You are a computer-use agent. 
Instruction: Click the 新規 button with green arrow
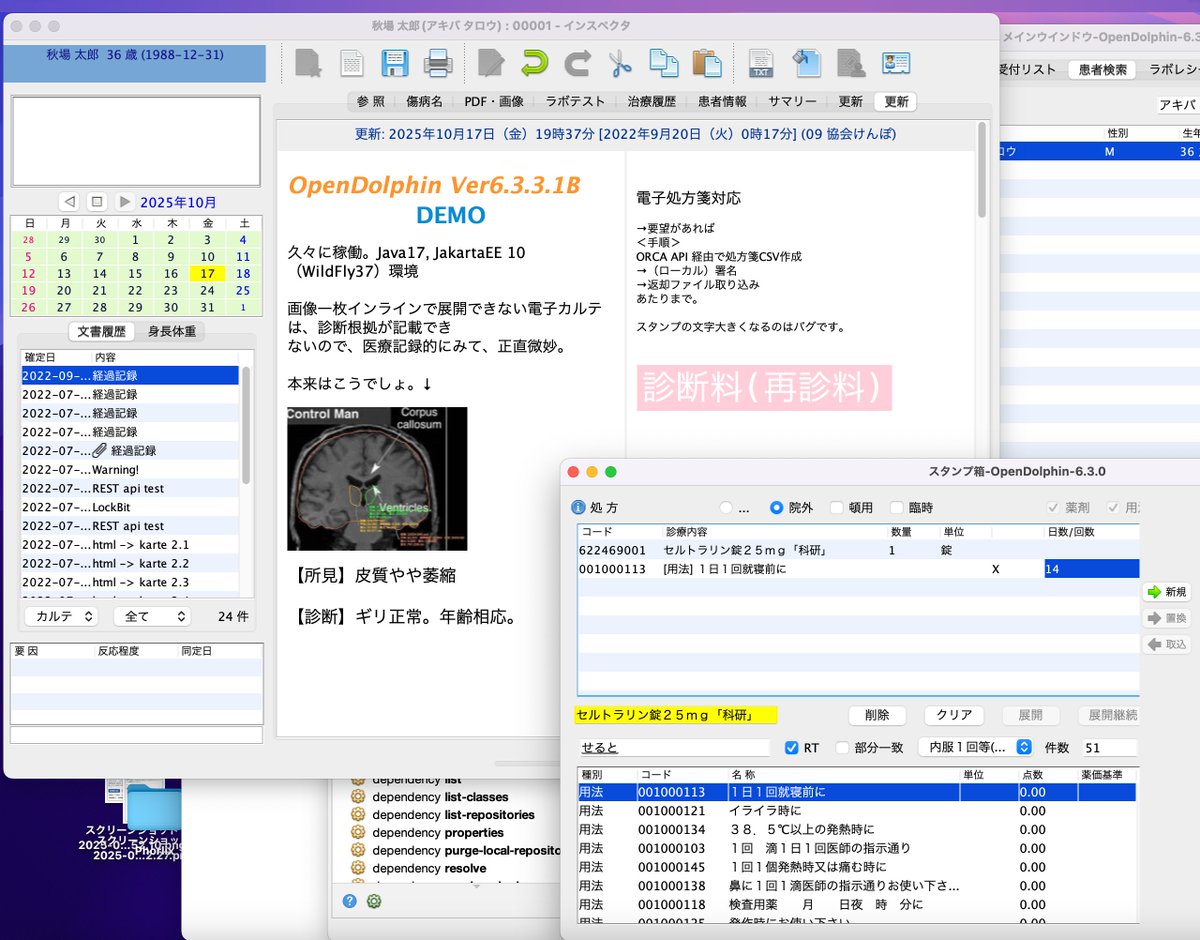point(1167,592)
